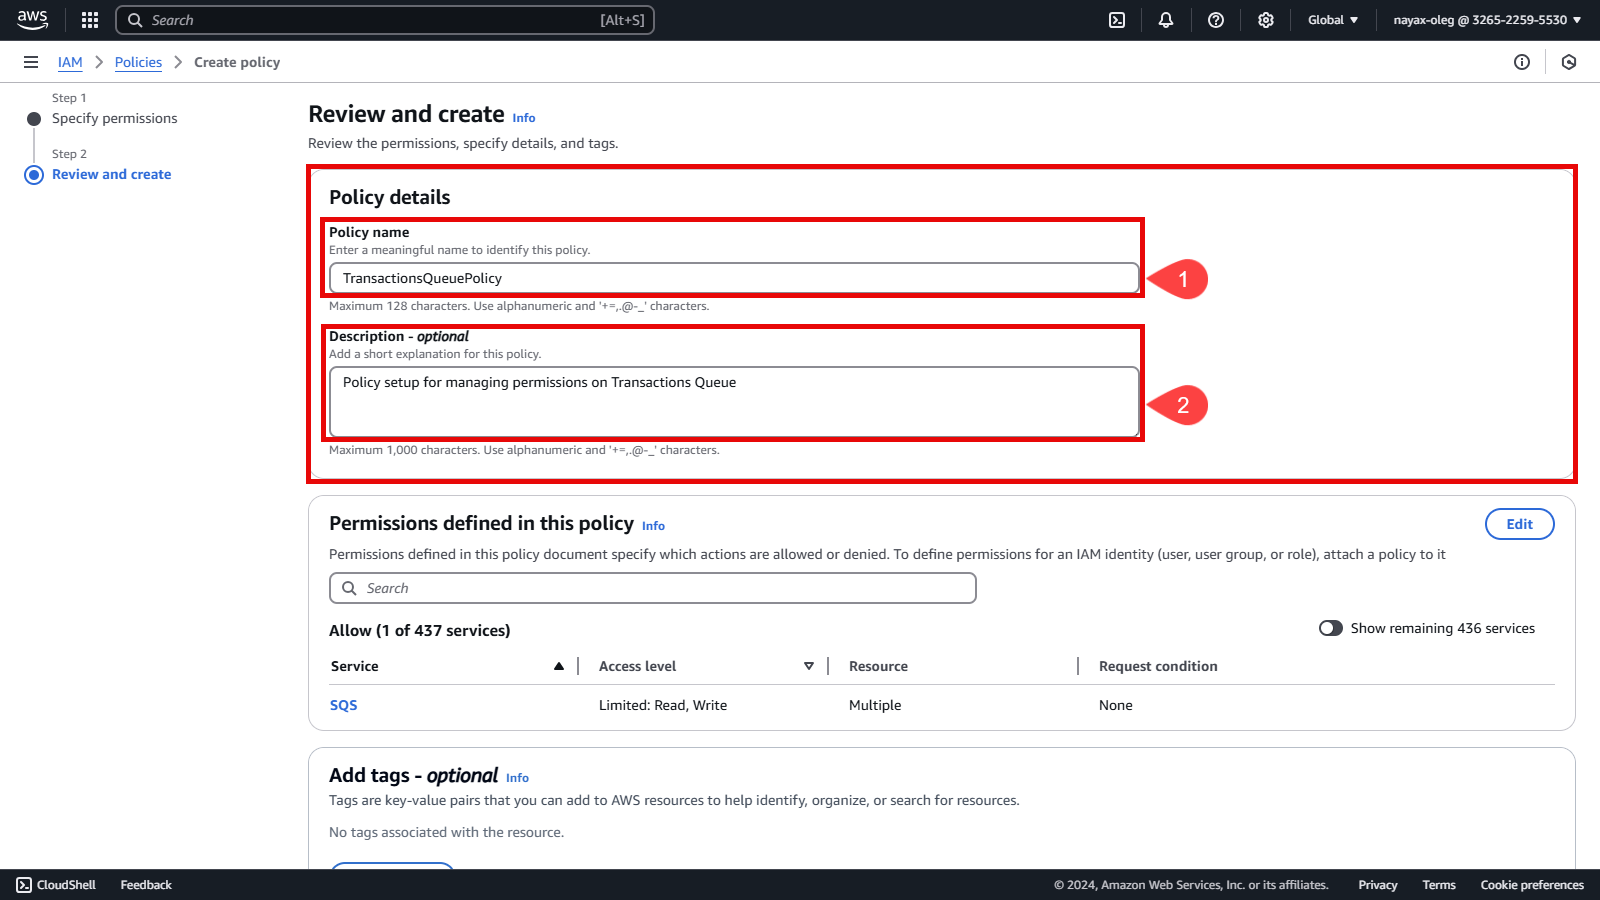This screenshot has width=1600, height=900.
Task: Open the hexagon tools icon at top right
Action: pyautogui.click(x=1569, y=62)
